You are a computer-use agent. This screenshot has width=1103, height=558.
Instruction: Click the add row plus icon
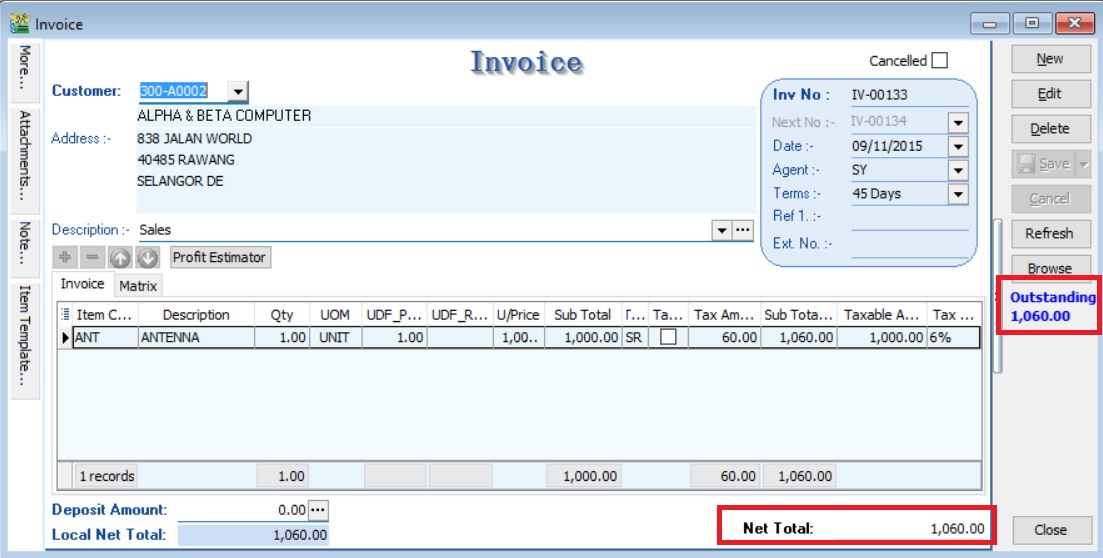point(66,258)
